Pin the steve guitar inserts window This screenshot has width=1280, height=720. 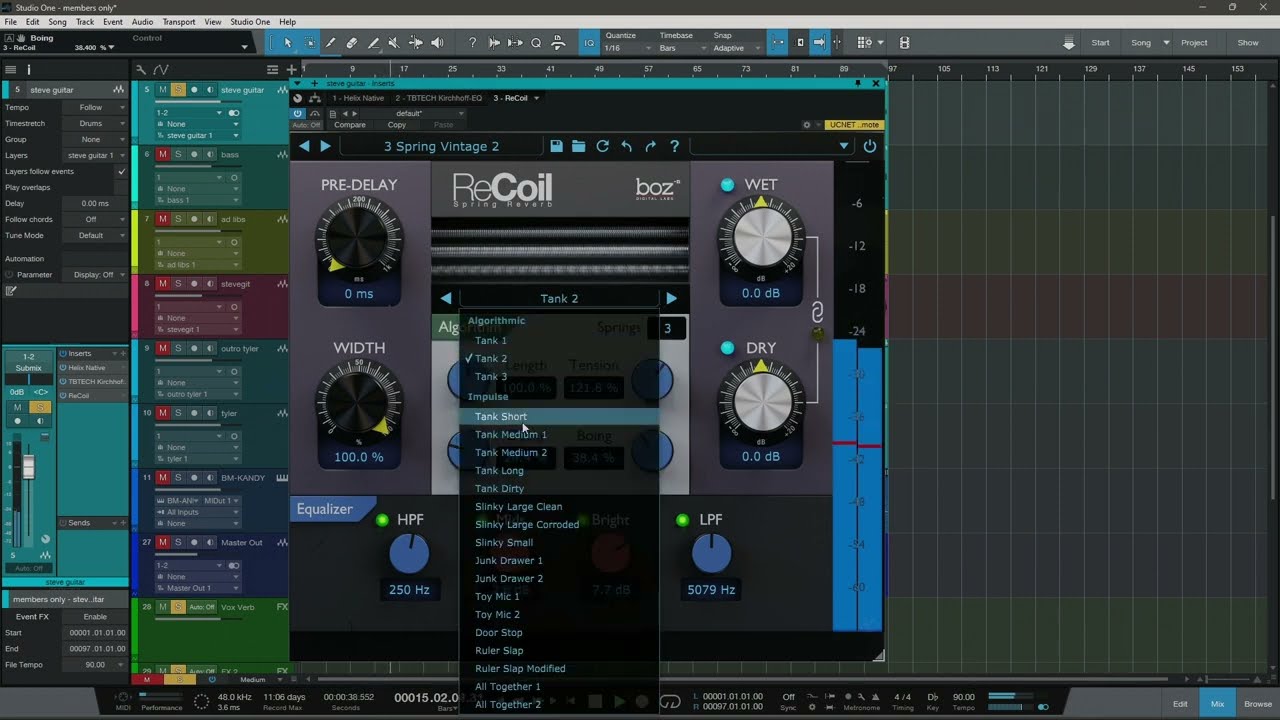coord(858,83)
